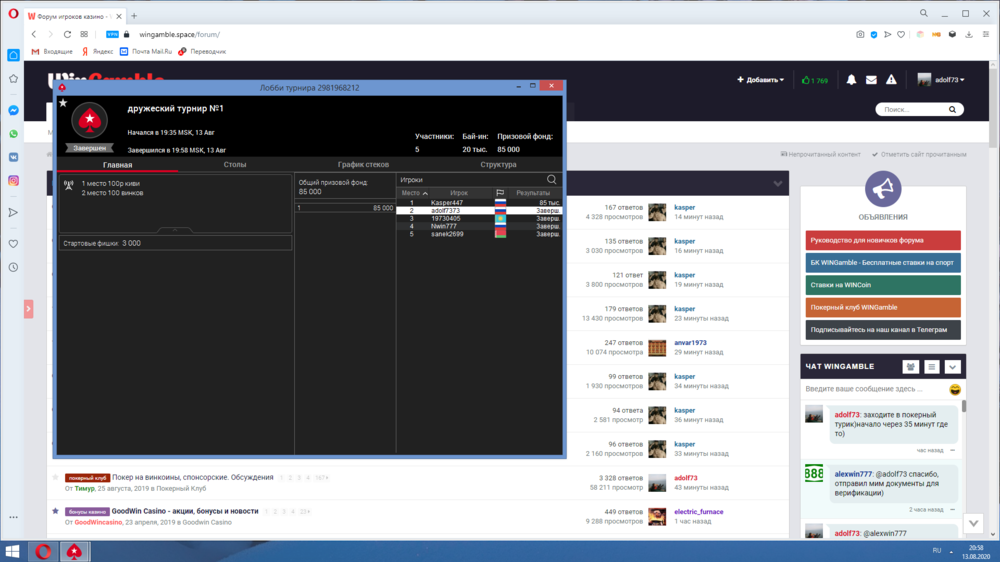Click the emoji smiley in chat input
The height and width of the screenshot is (562, 1000).
[955, 388]
